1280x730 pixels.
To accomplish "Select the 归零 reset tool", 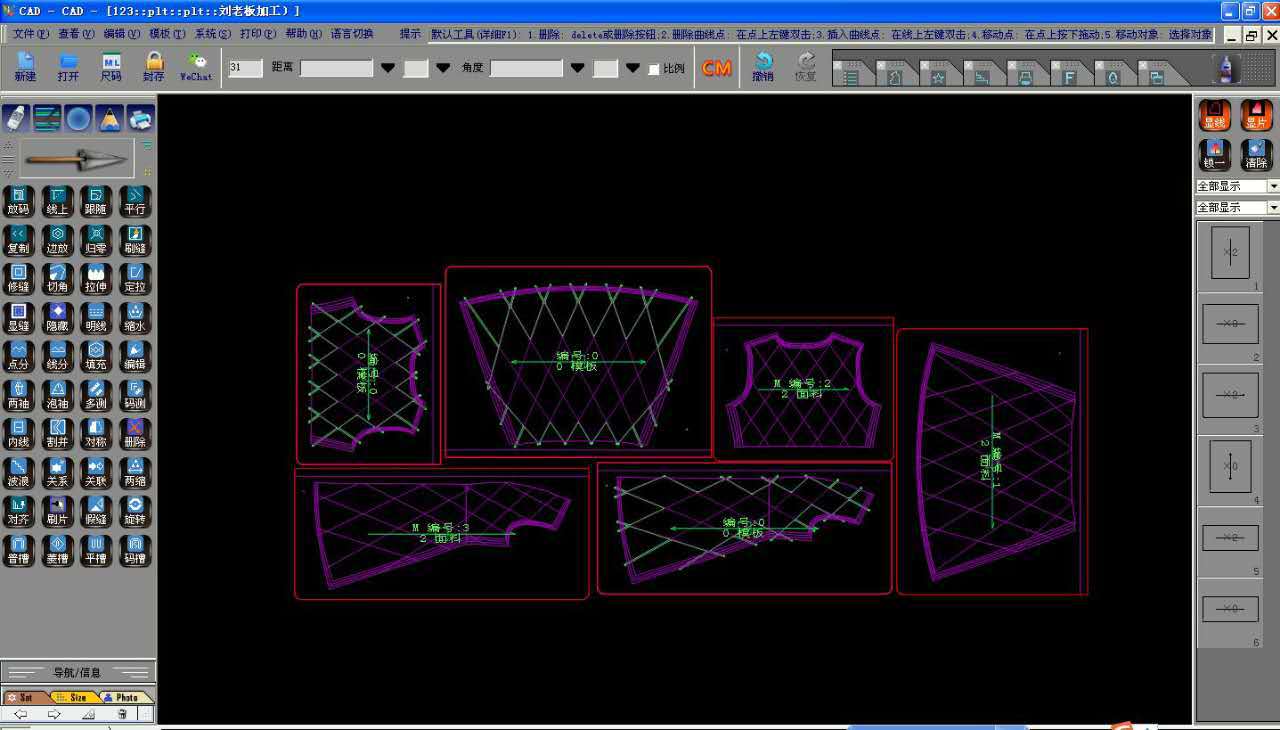I will [96, 240].
